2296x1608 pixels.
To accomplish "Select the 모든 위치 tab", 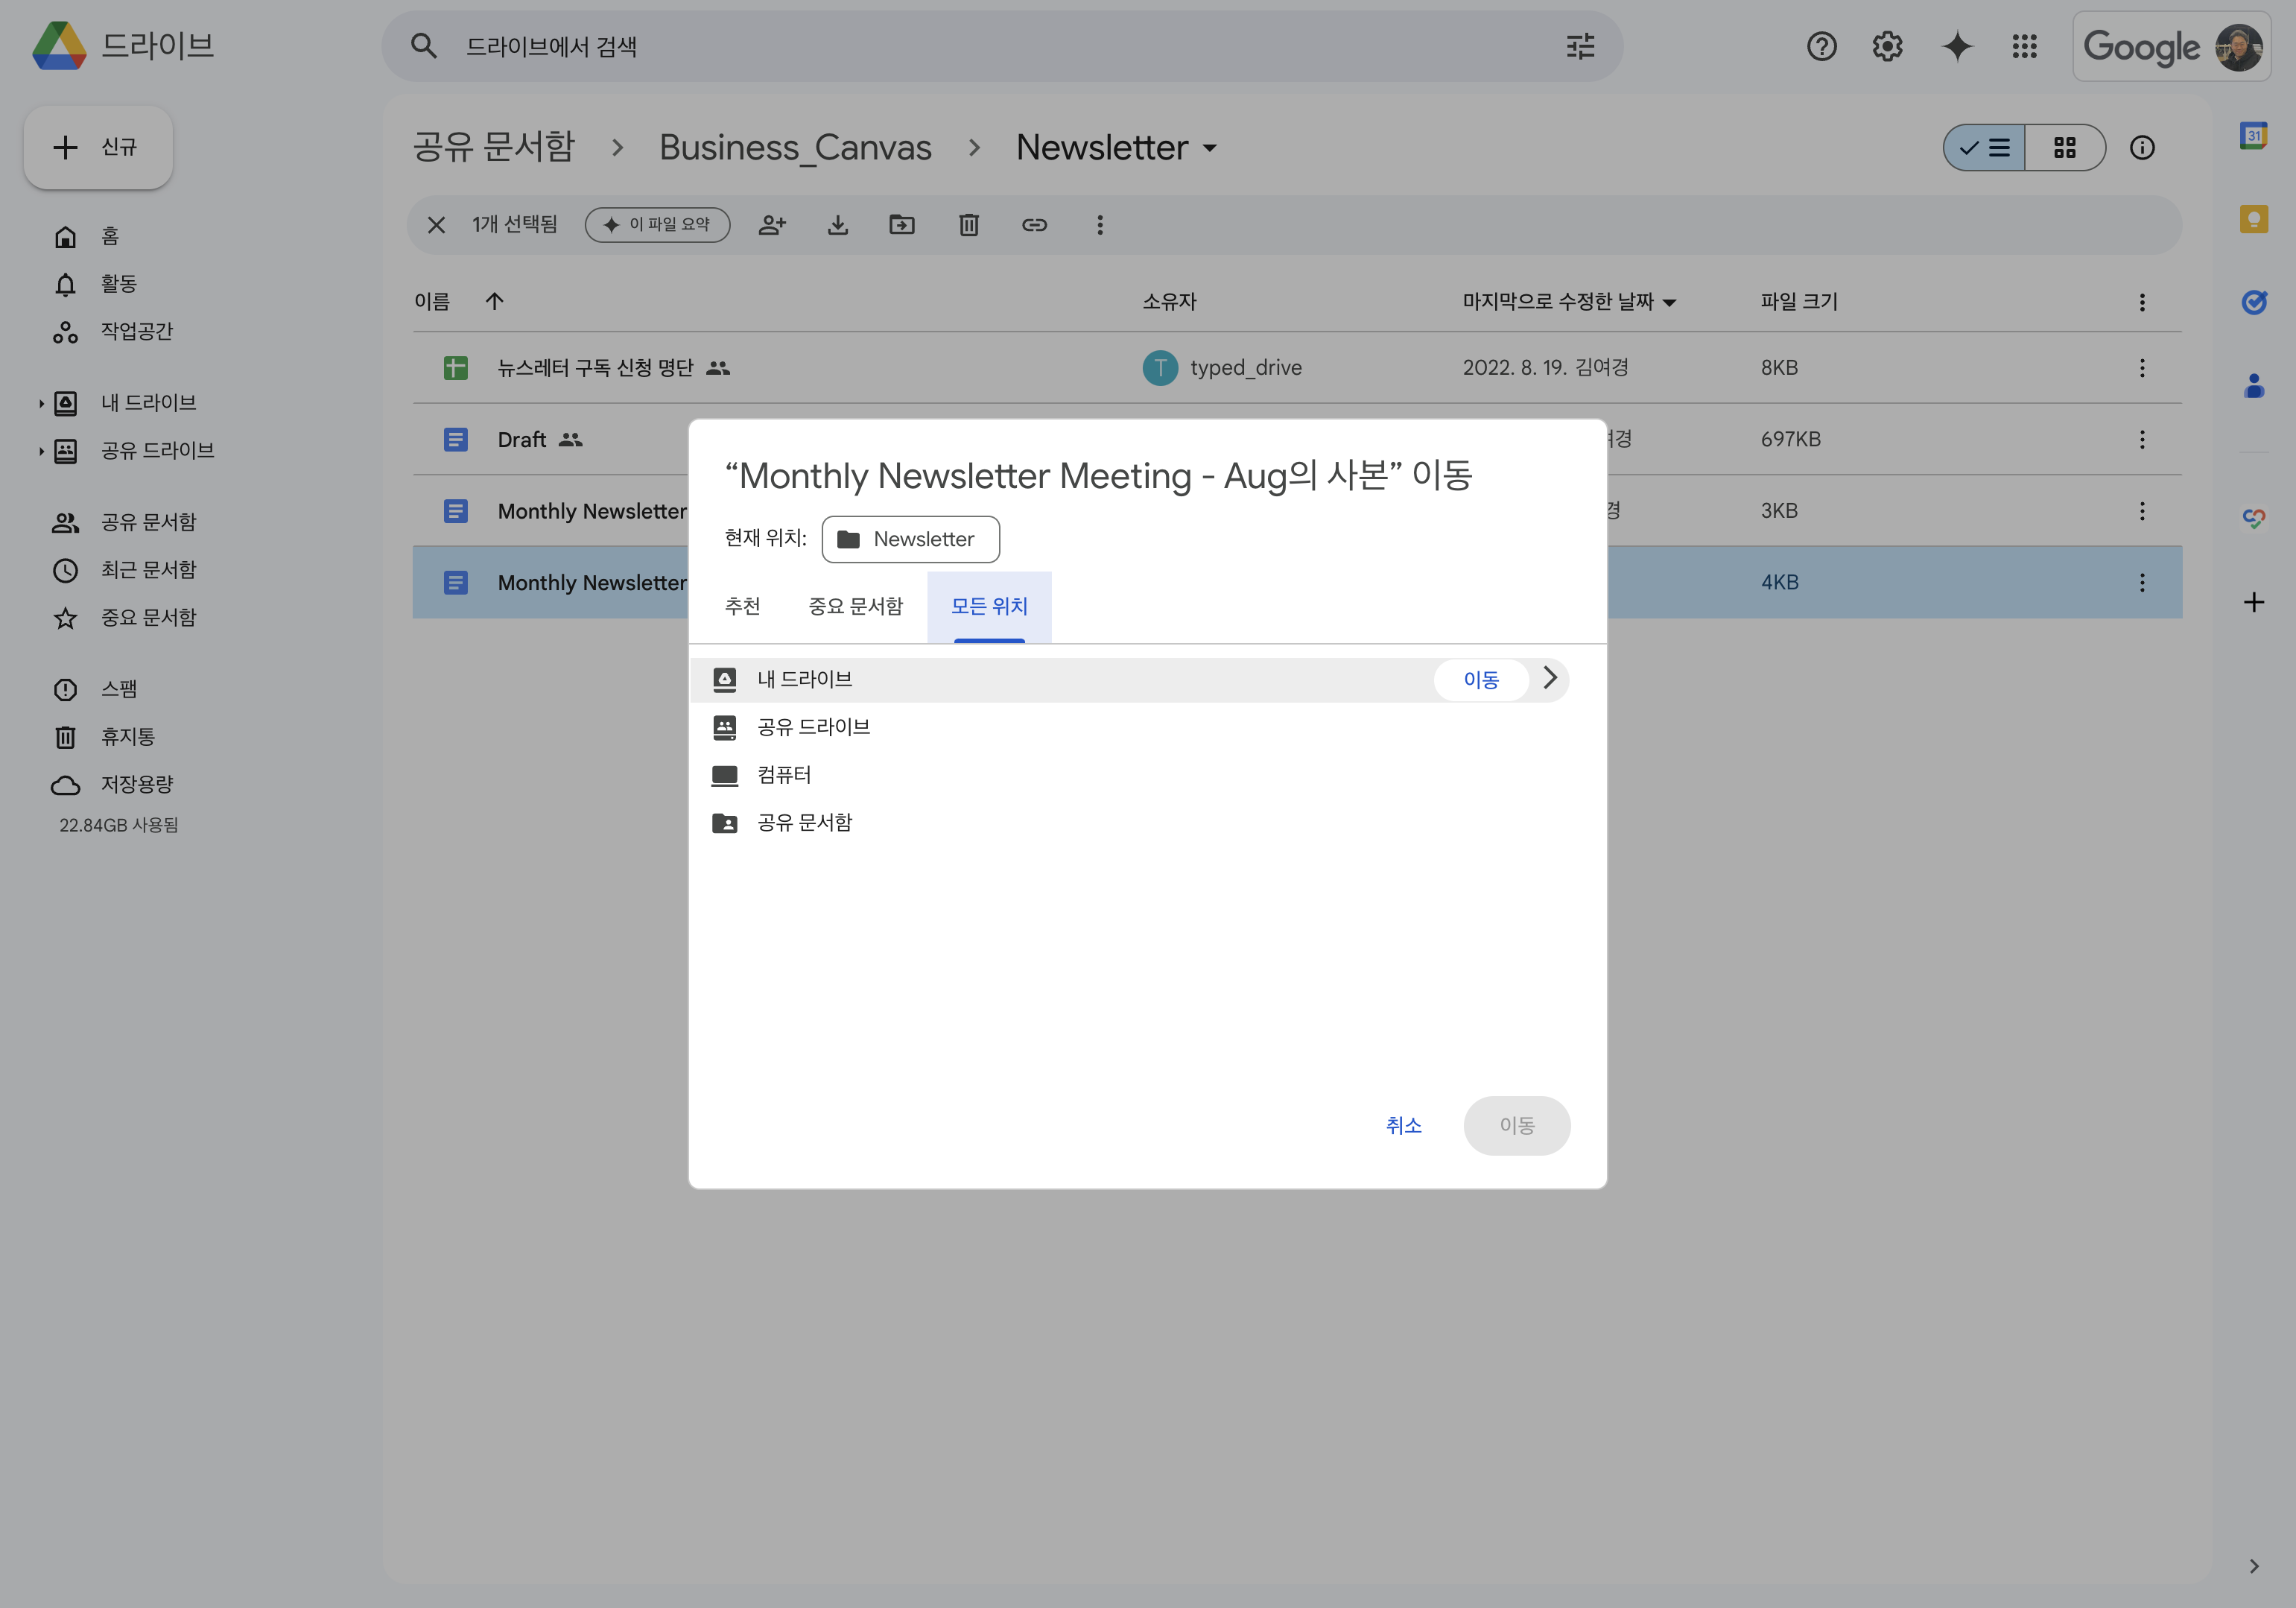I will tap(989, 606).
